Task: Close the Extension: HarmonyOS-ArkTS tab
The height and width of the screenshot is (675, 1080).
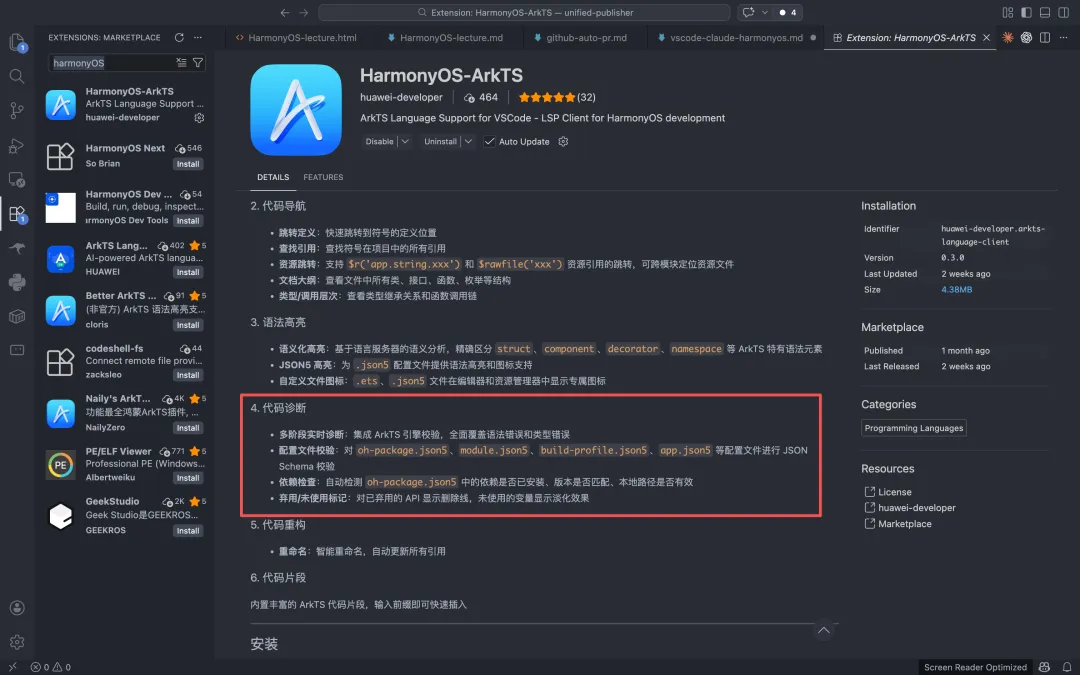Action: [986, 37]
